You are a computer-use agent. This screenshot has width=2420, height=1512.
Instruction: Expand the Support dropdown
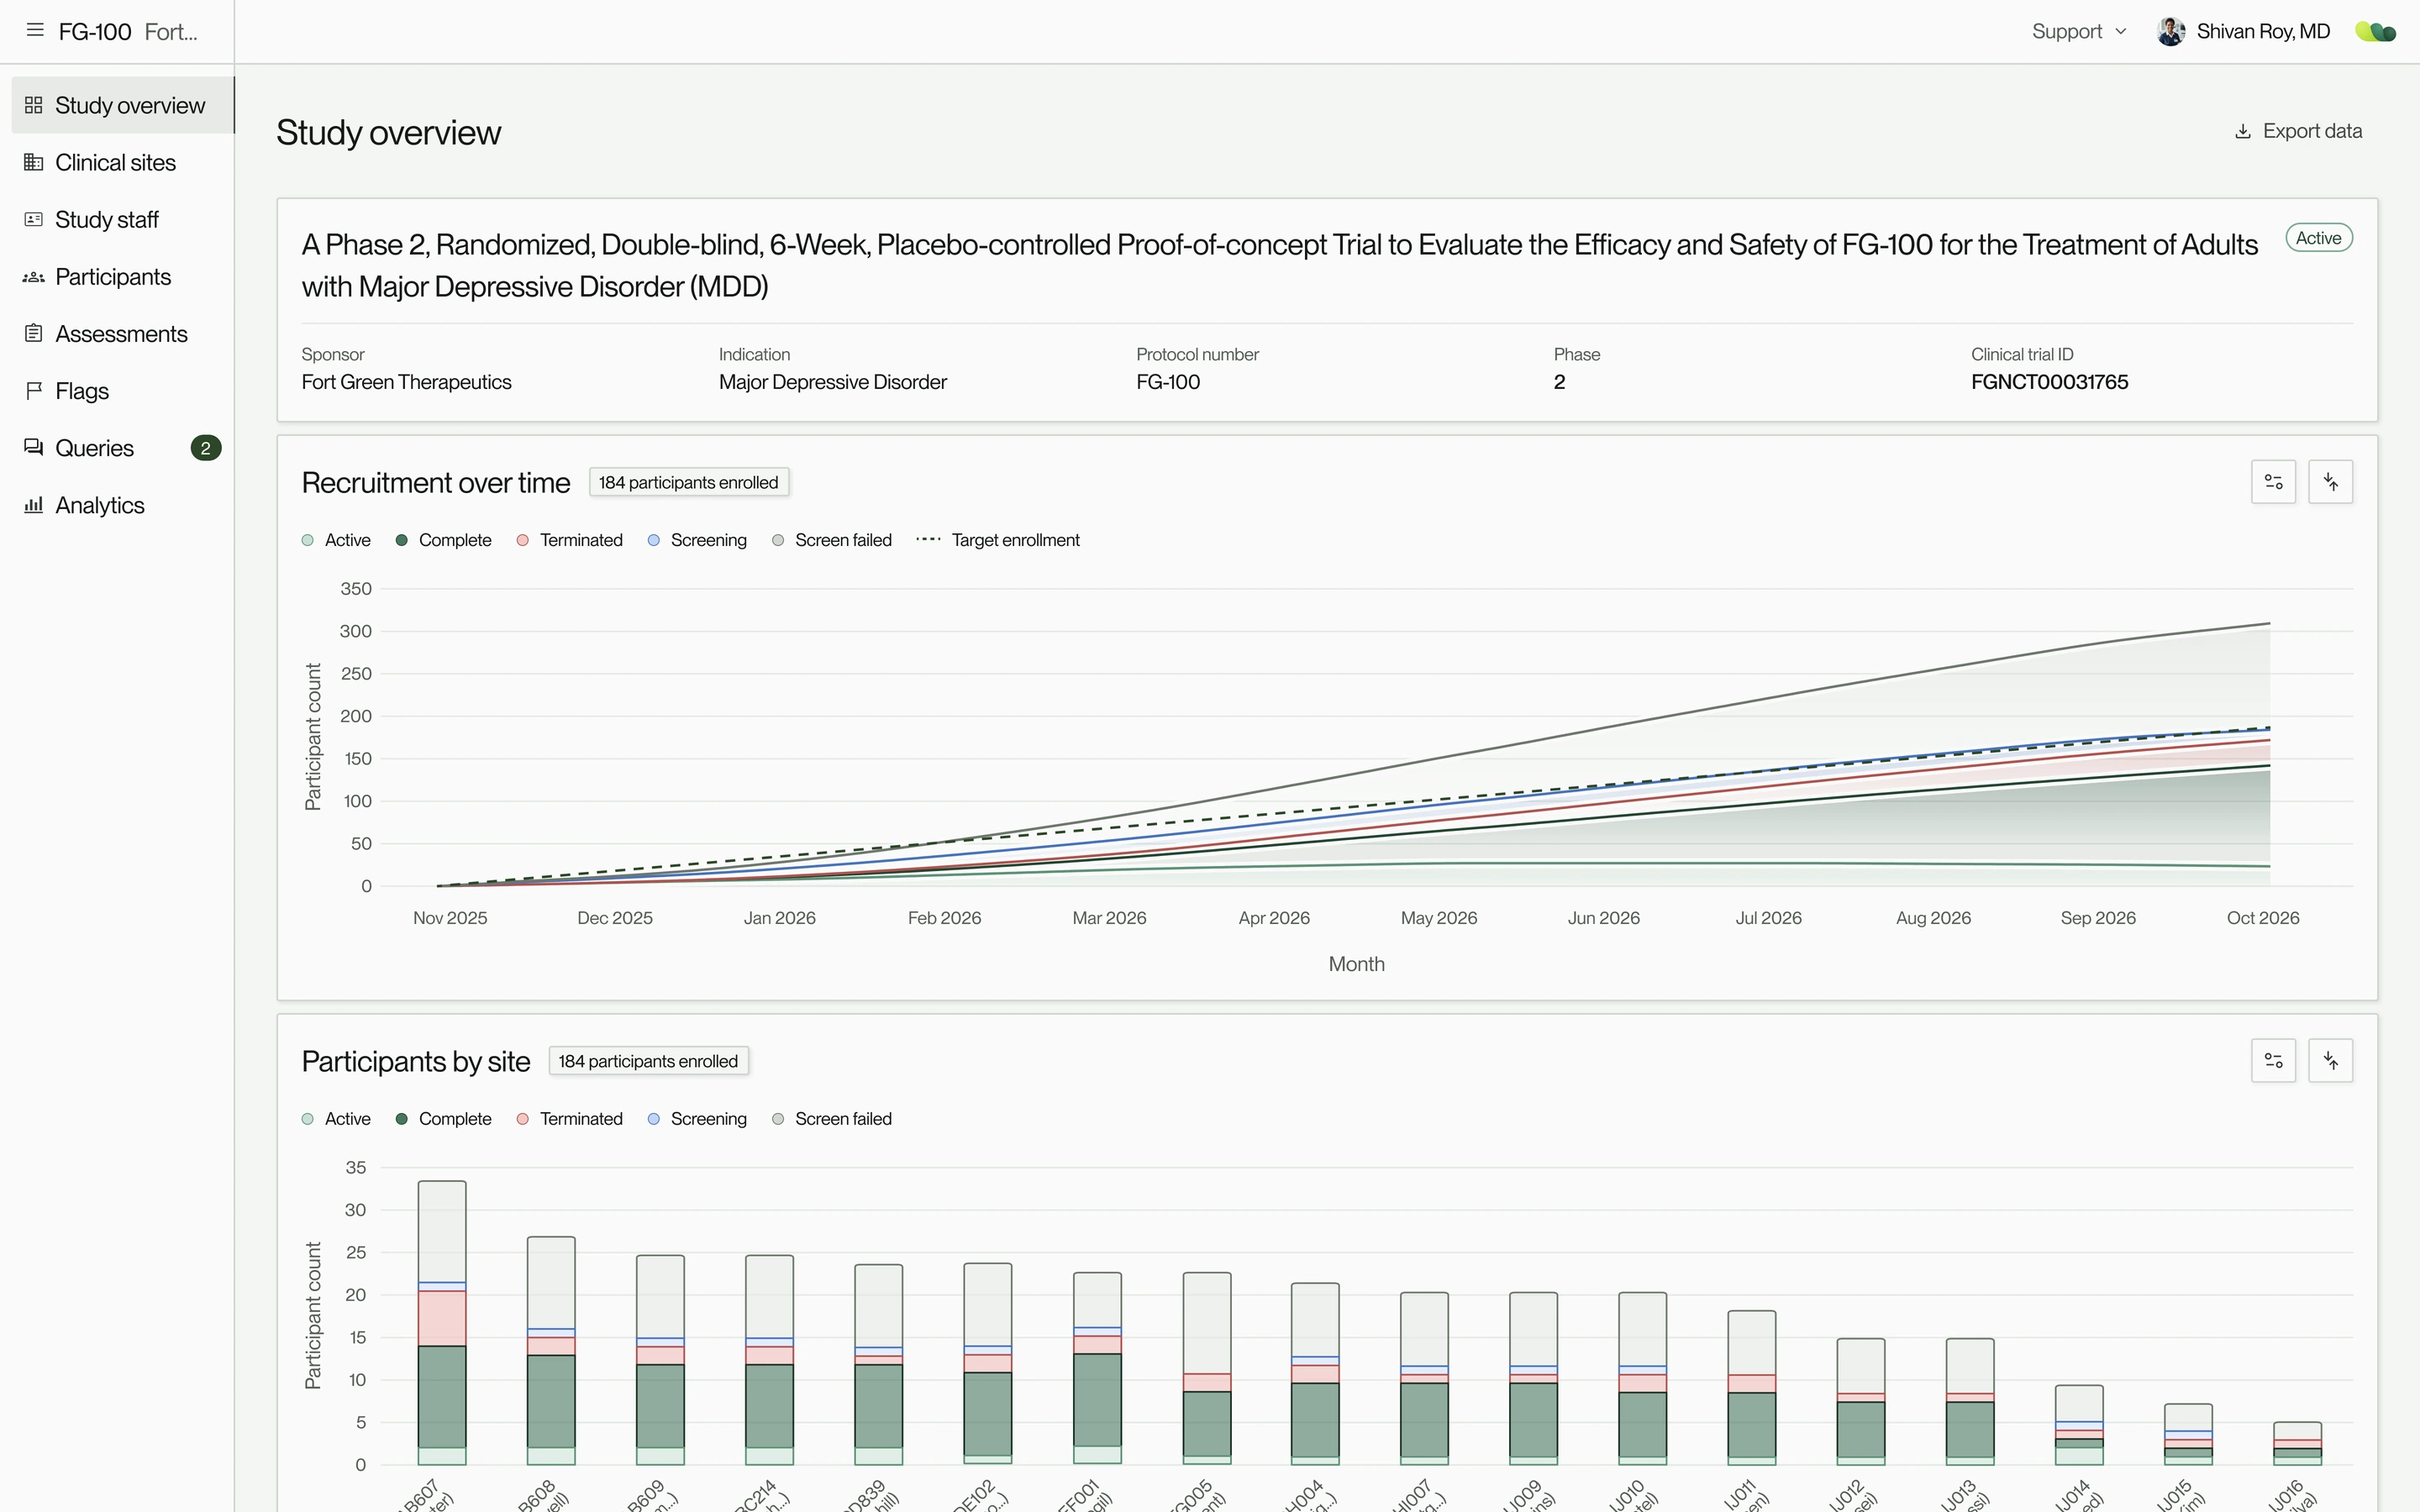[2079, 31]
